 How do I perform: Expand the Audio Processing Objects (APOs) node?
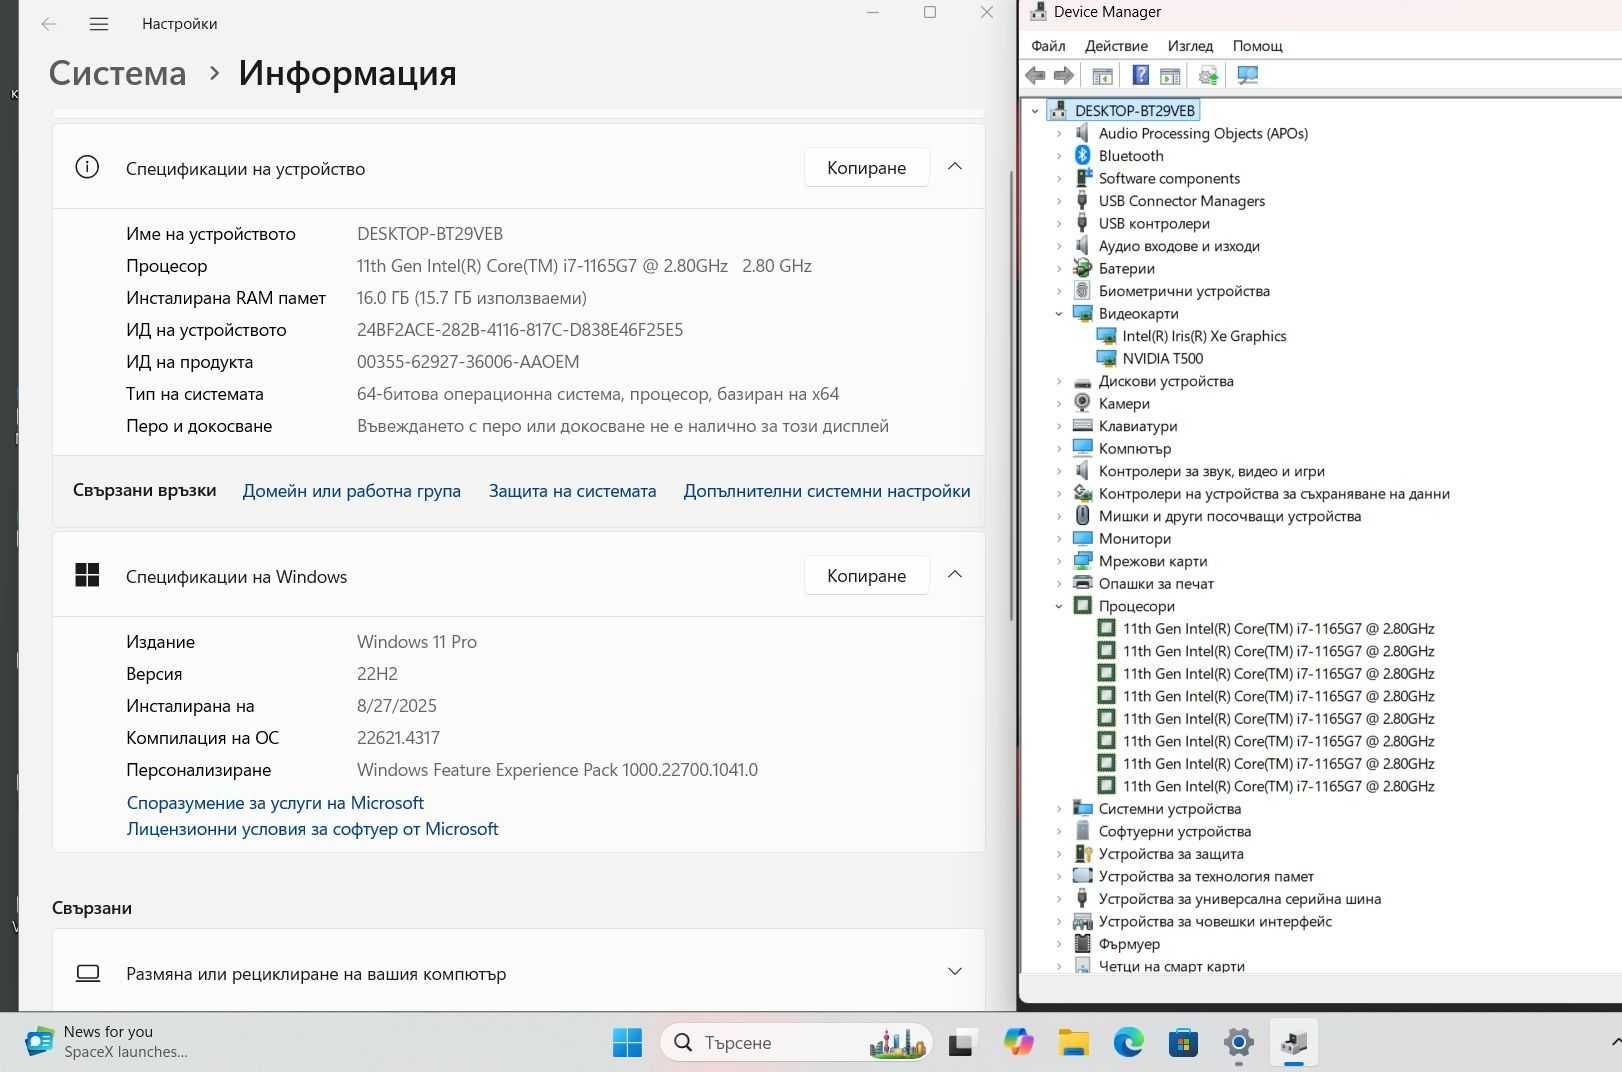[x=1059, y=133]
